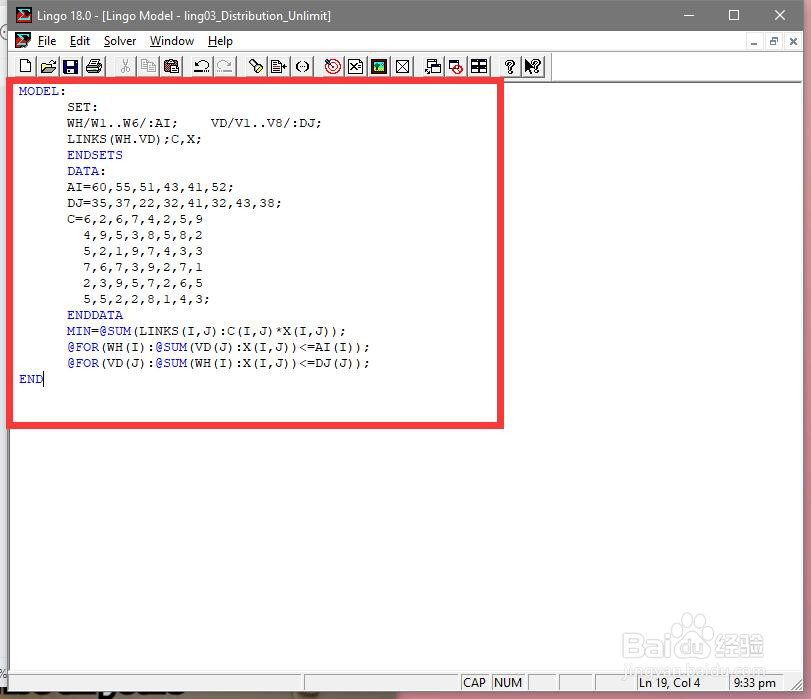Click the 'DJ=35,37,22,32,41,32,43,38;' line
This screenshot has width=811, height=699.
coord(174,203)
